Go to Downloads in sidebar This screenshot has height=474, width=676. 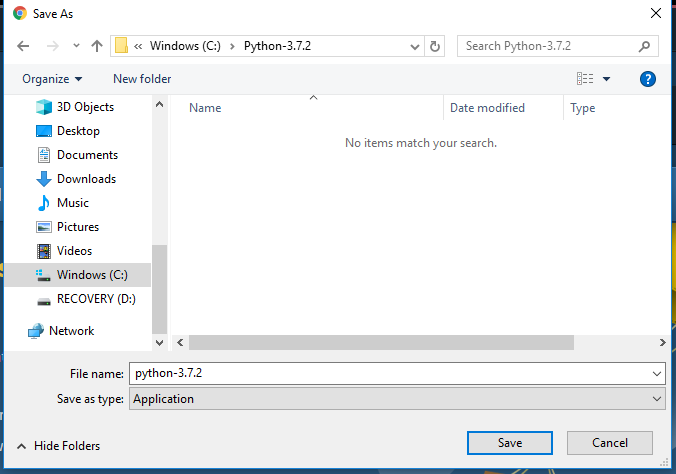86,179
